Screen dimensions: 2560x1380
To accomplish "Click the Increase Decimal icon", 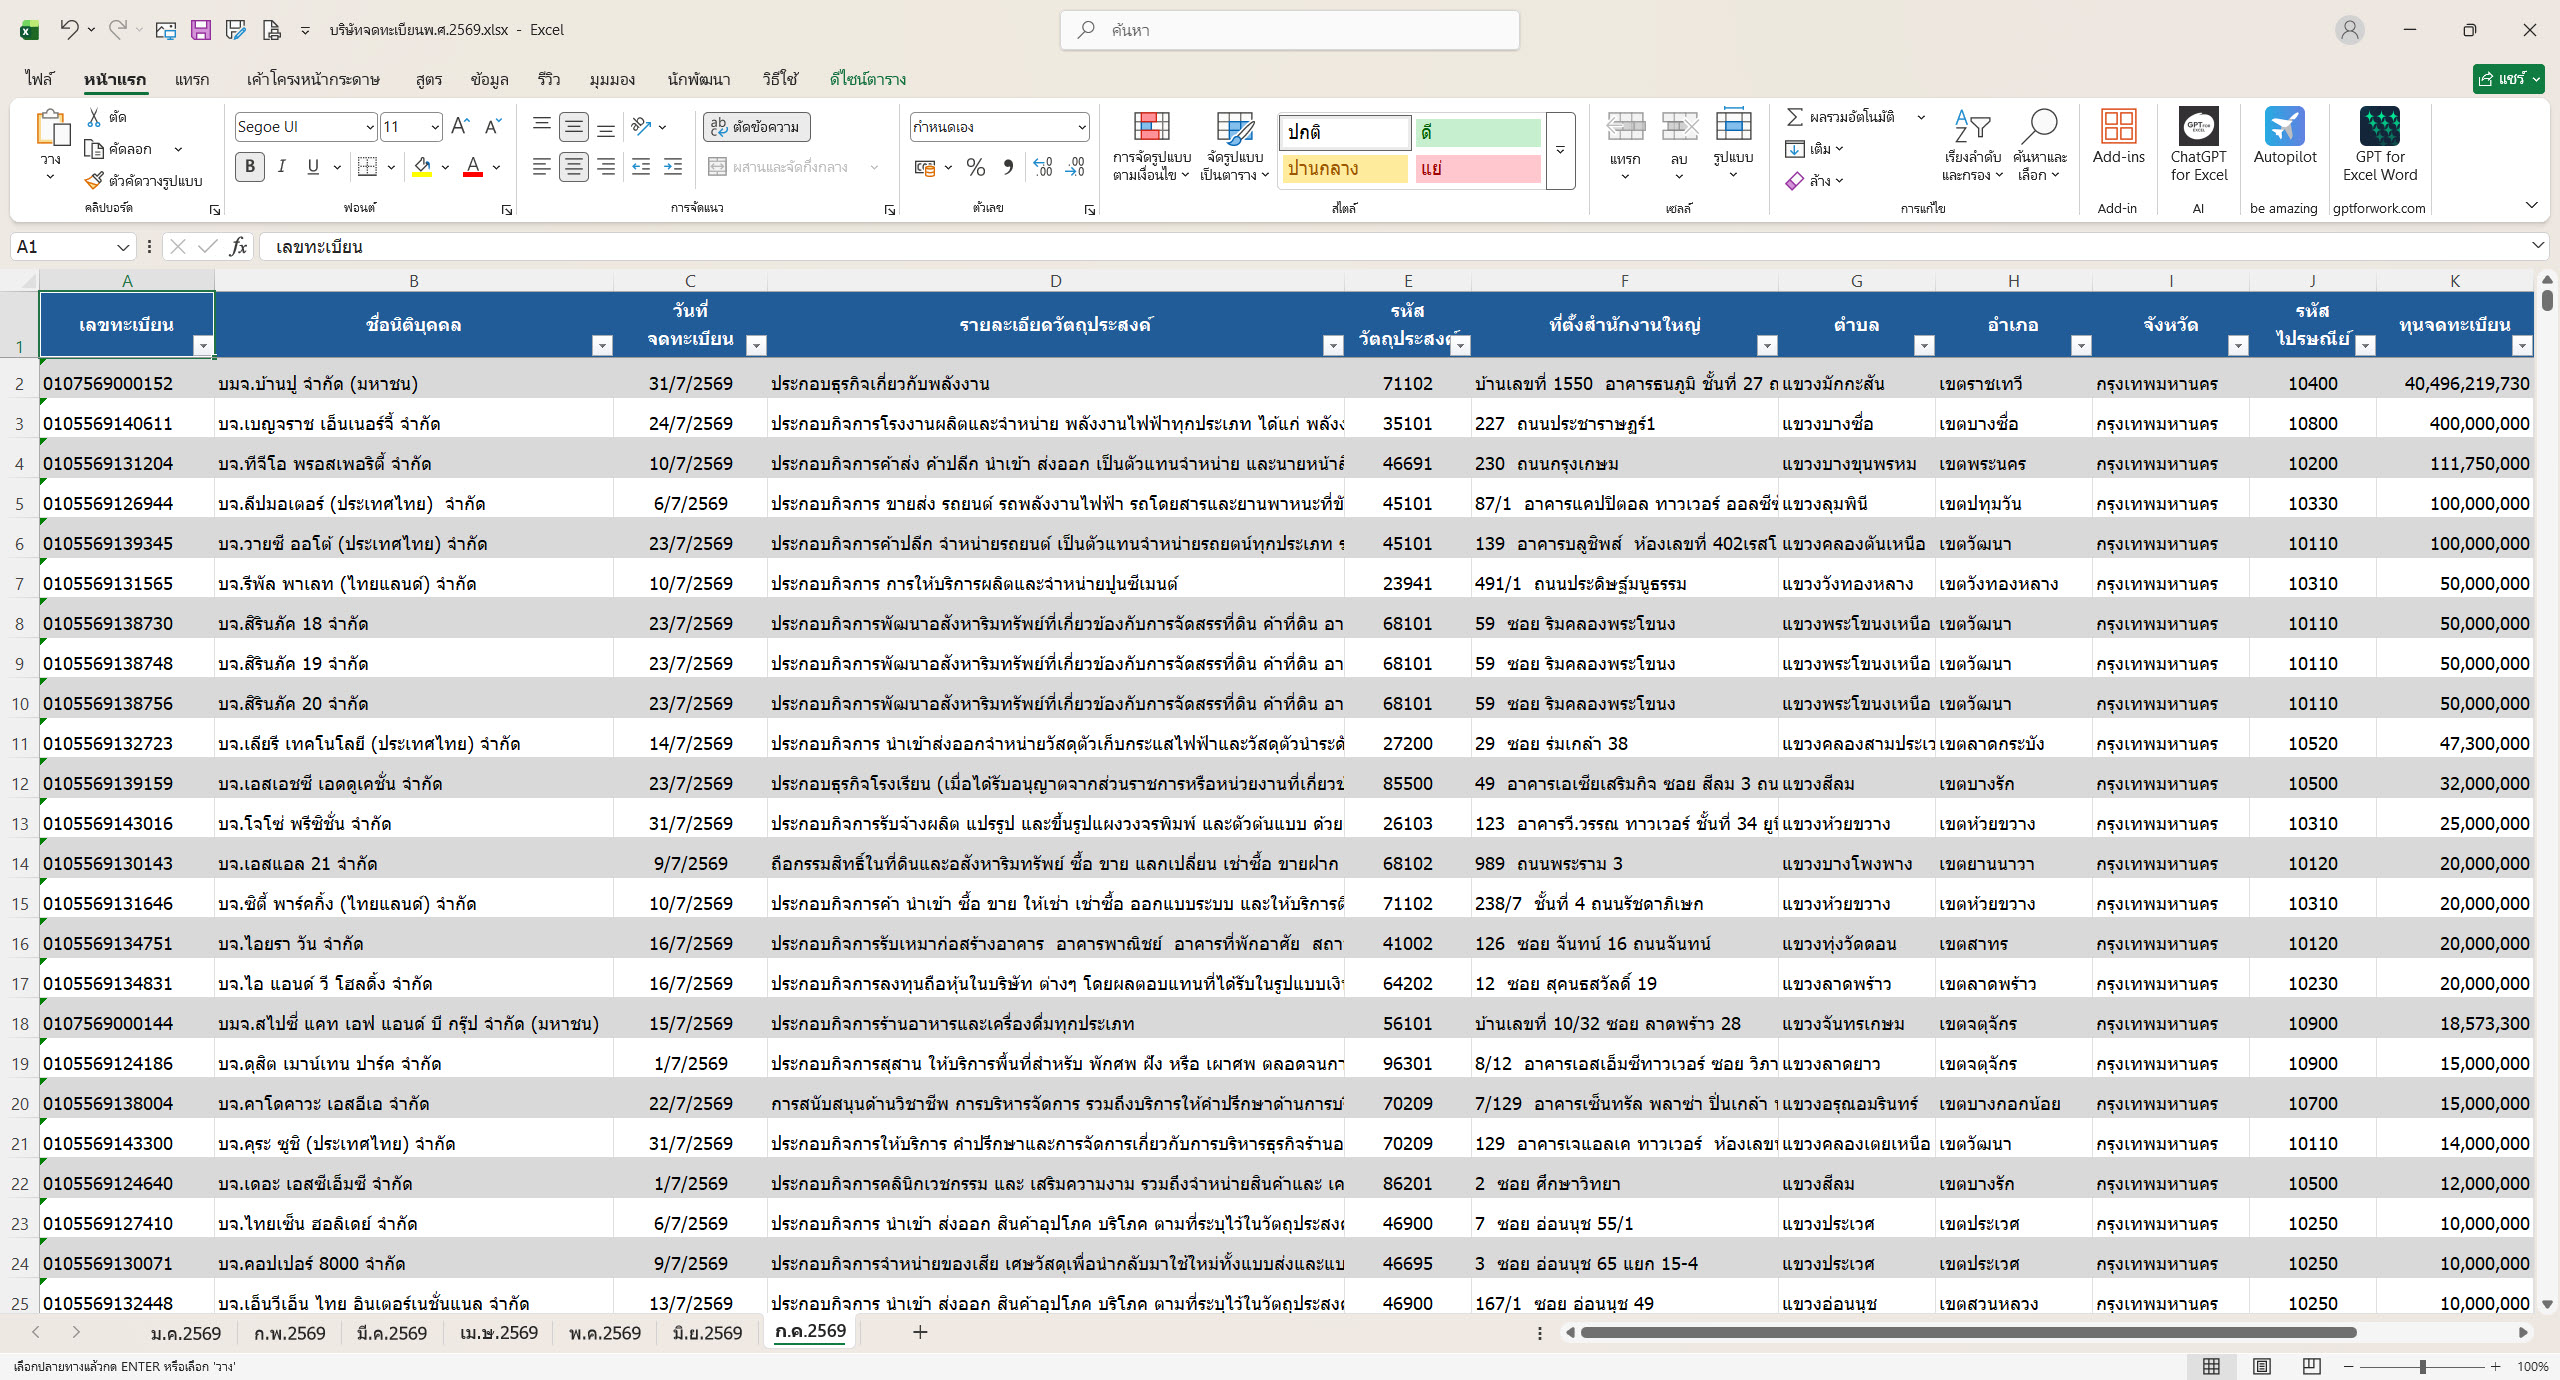I will (x=1043, y=167).
